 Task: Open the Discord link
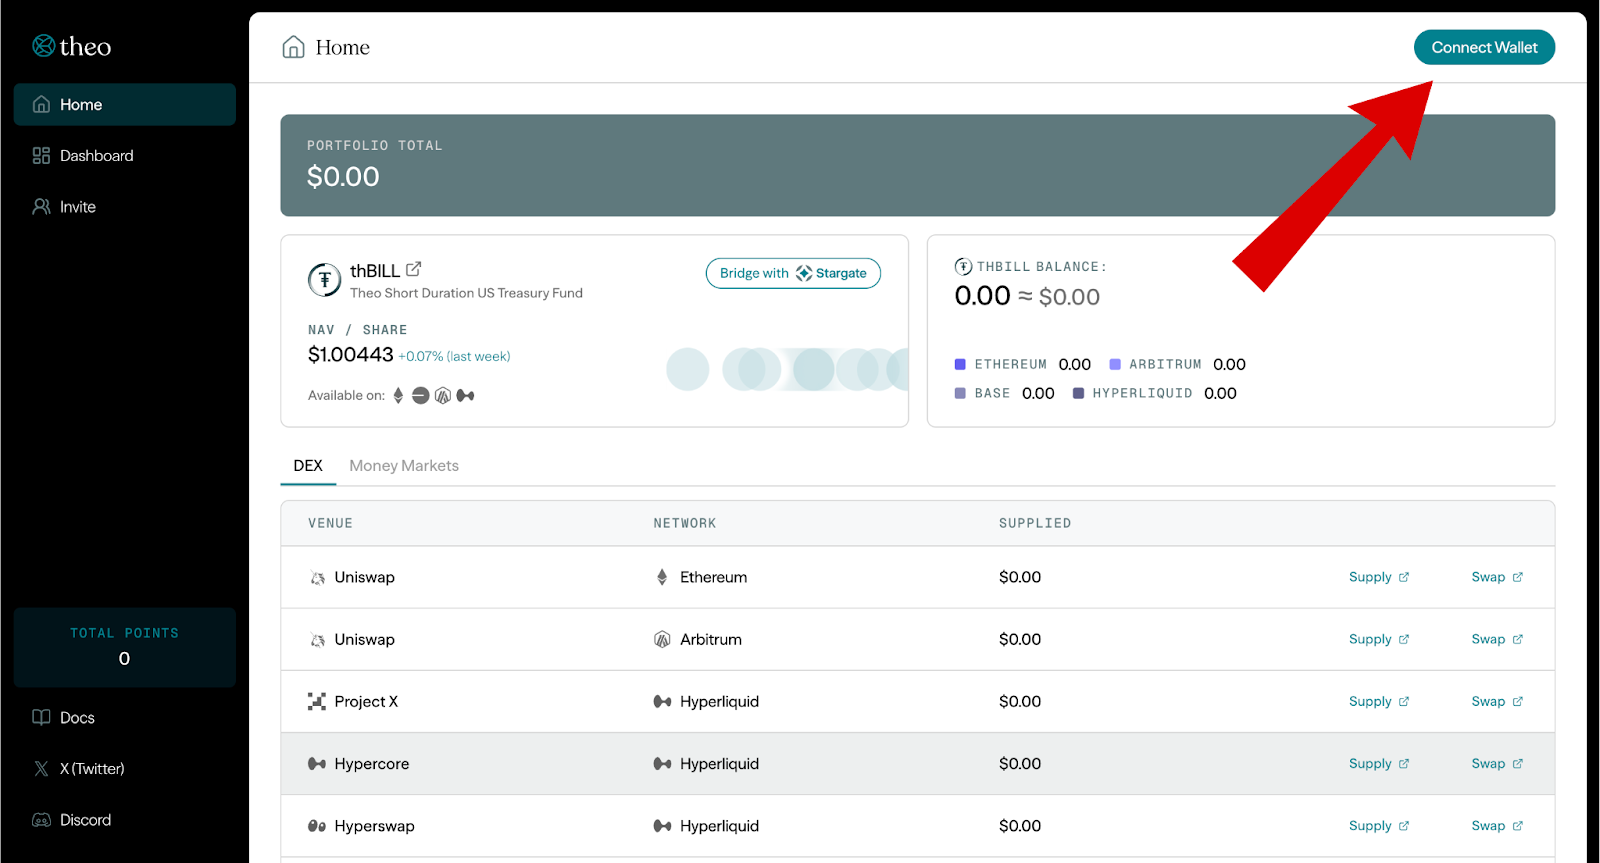coord(72,820)
